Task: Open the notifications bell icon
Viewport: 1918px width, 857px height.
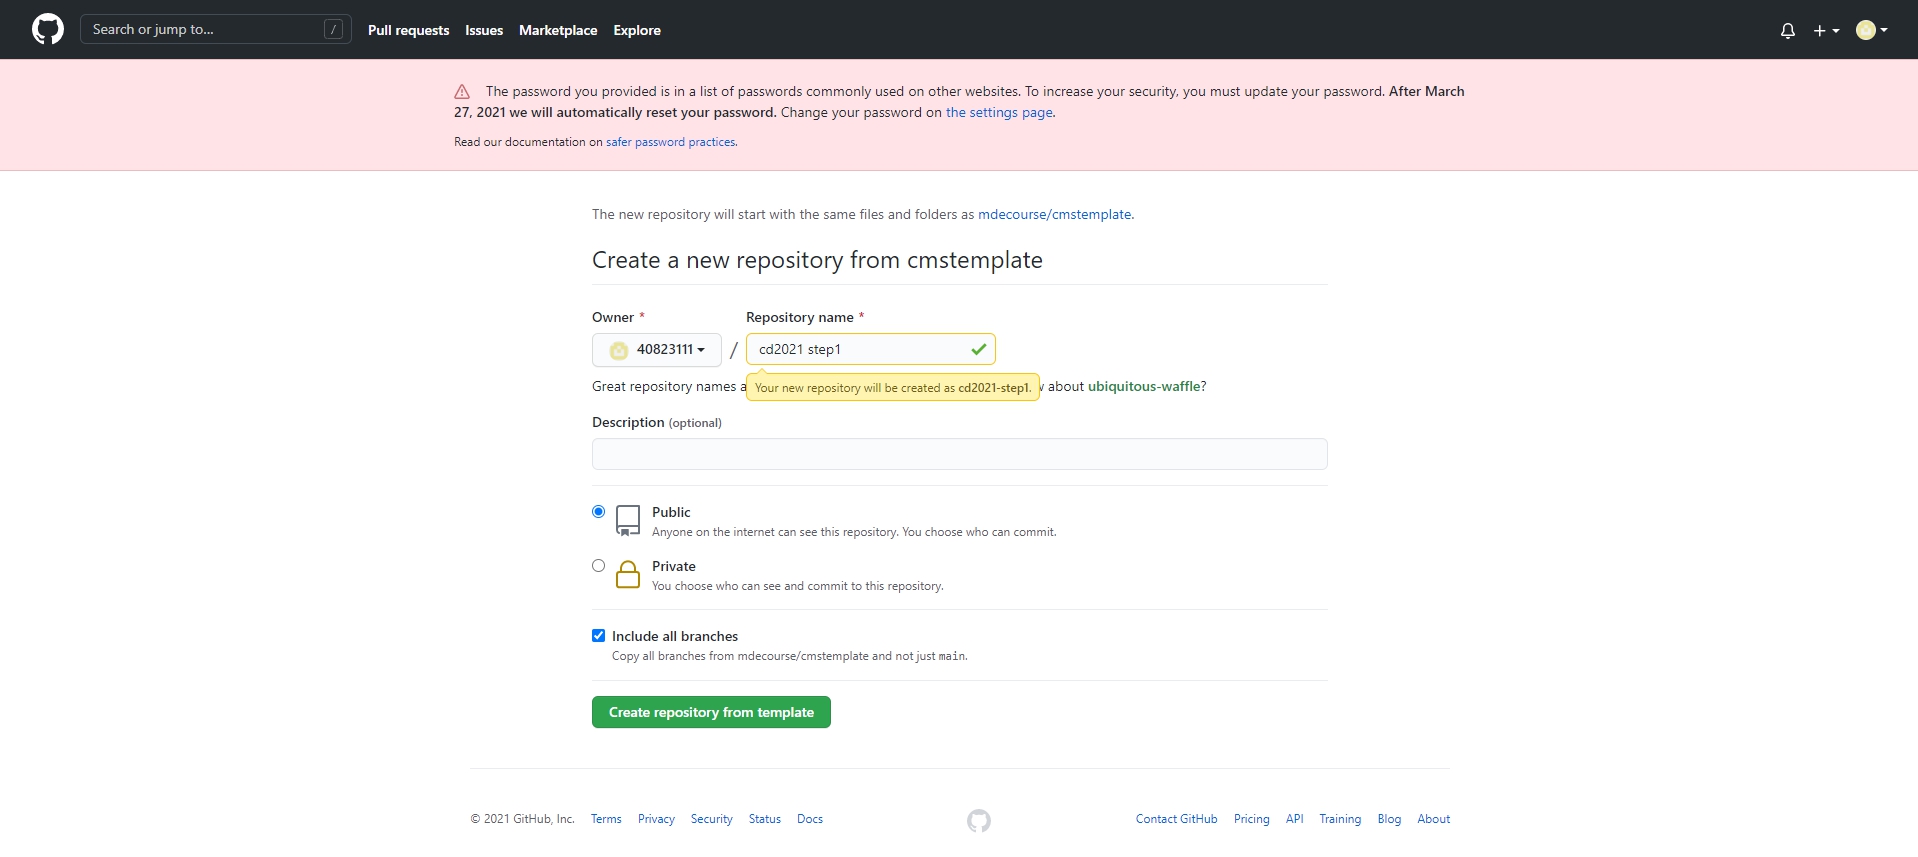Action: pos(1788,31)
